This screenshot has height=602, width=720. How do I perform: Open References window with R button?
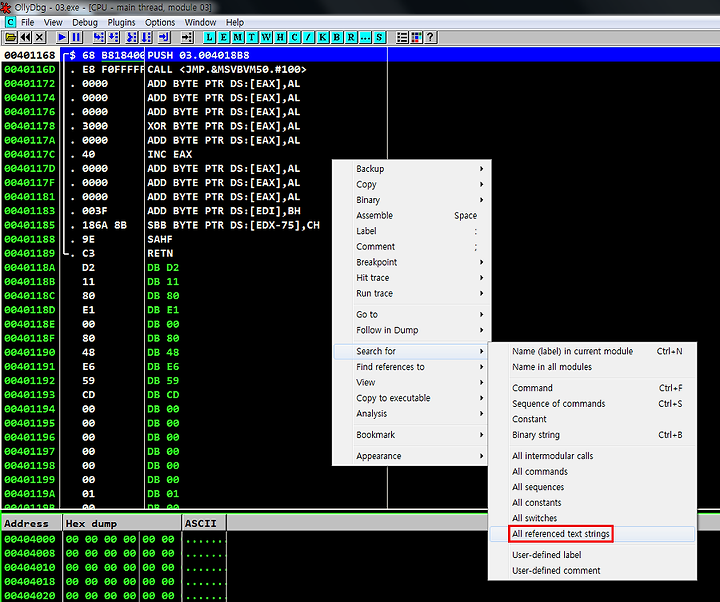351,37
